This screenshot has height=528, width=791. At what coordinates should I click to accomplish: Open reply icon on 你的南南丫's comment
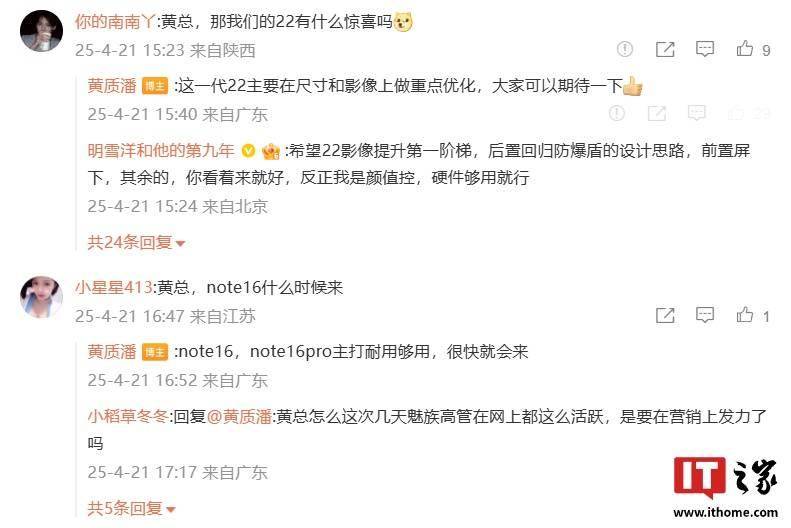(705, 49)
